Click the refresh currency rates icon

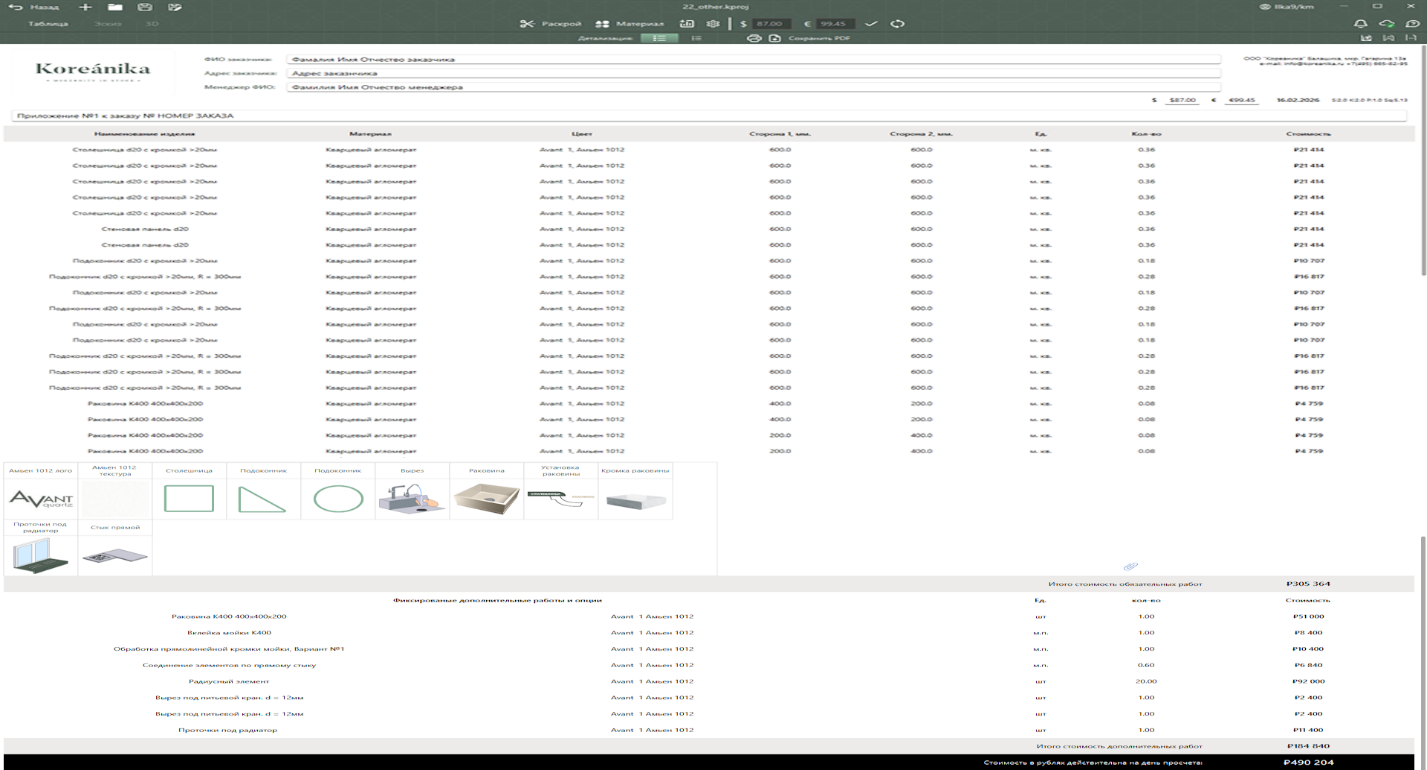[x=897, y=23]
